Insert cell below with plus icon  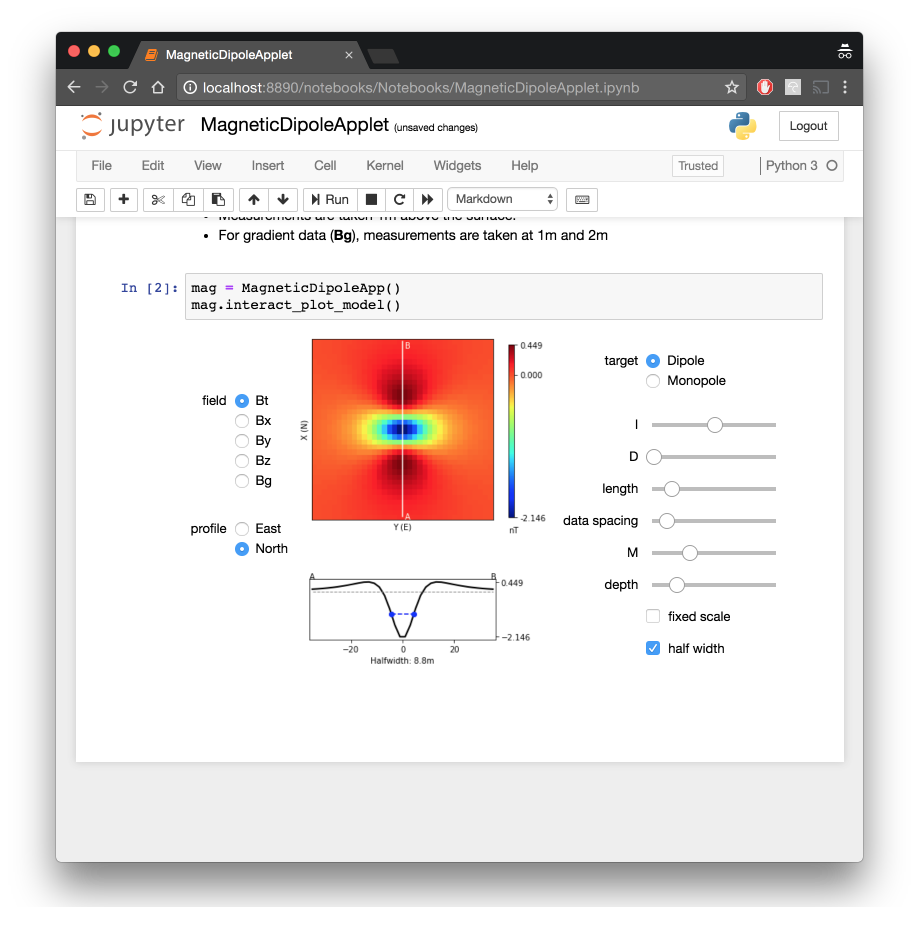124,200
